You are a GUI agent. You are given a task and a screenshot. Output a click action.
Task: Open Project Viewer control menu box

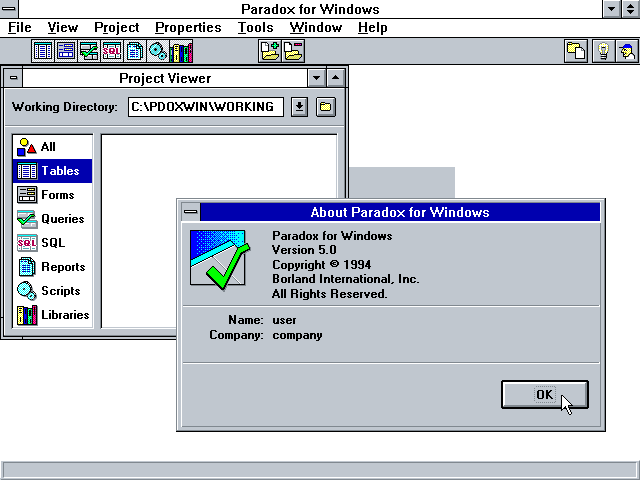(13, 78)
